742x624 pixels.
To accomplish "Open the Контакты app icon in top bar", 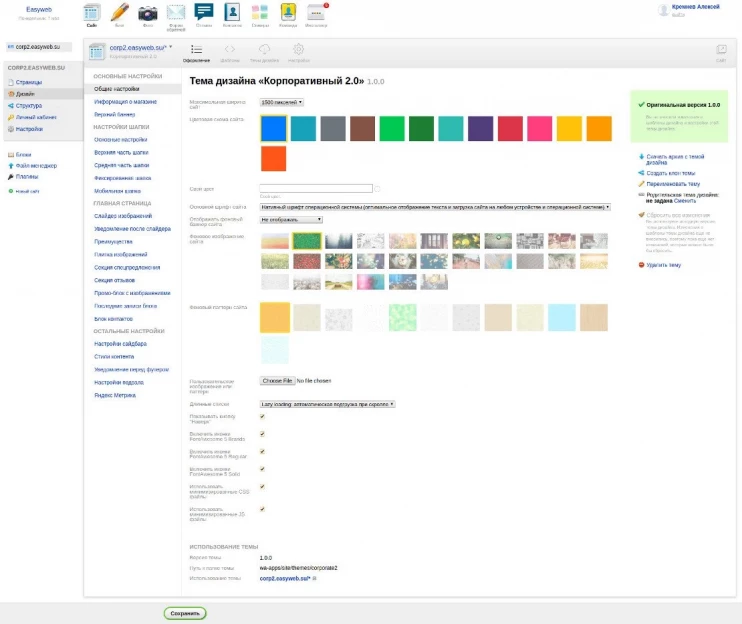I will (x=232, y=14).
